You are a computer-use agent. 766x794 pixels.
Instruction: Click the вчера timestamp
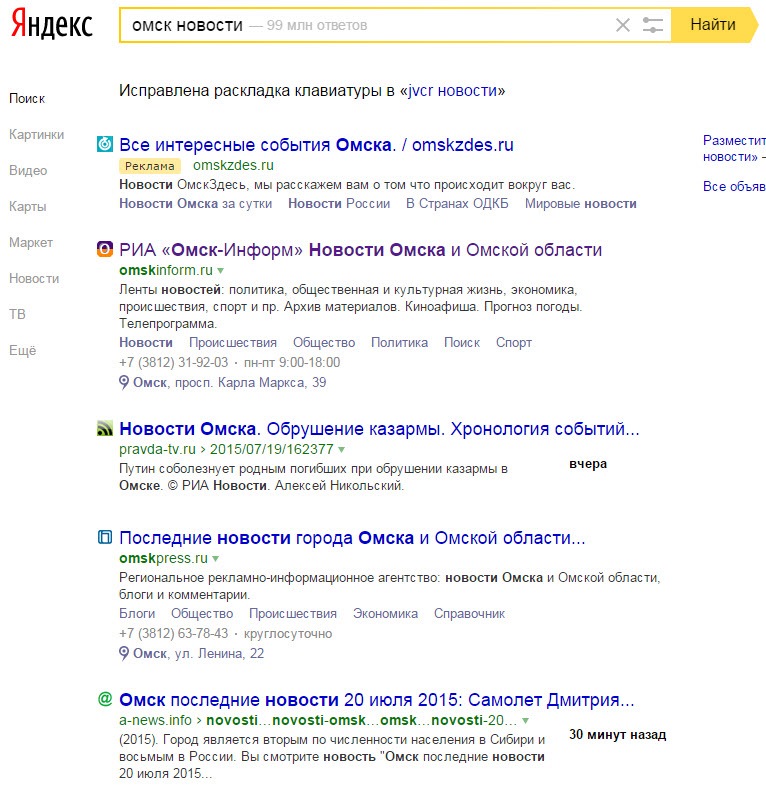tap(588, 464)
